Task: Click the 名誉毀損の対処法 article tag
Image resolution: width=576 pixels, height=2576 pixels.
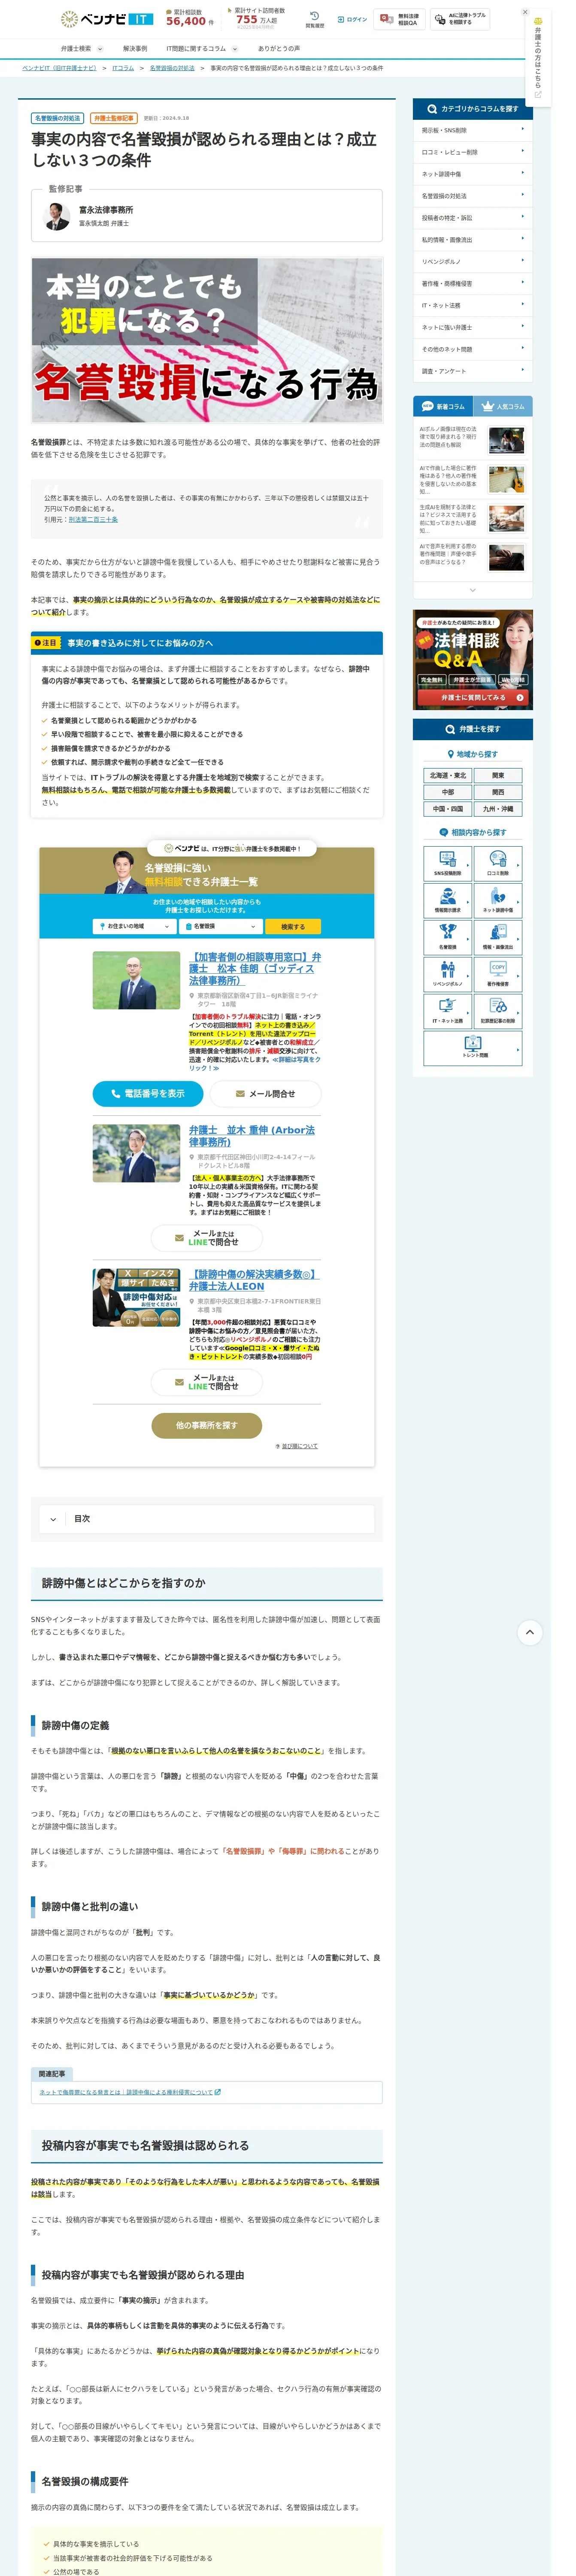Action: (x=57, y=118)
